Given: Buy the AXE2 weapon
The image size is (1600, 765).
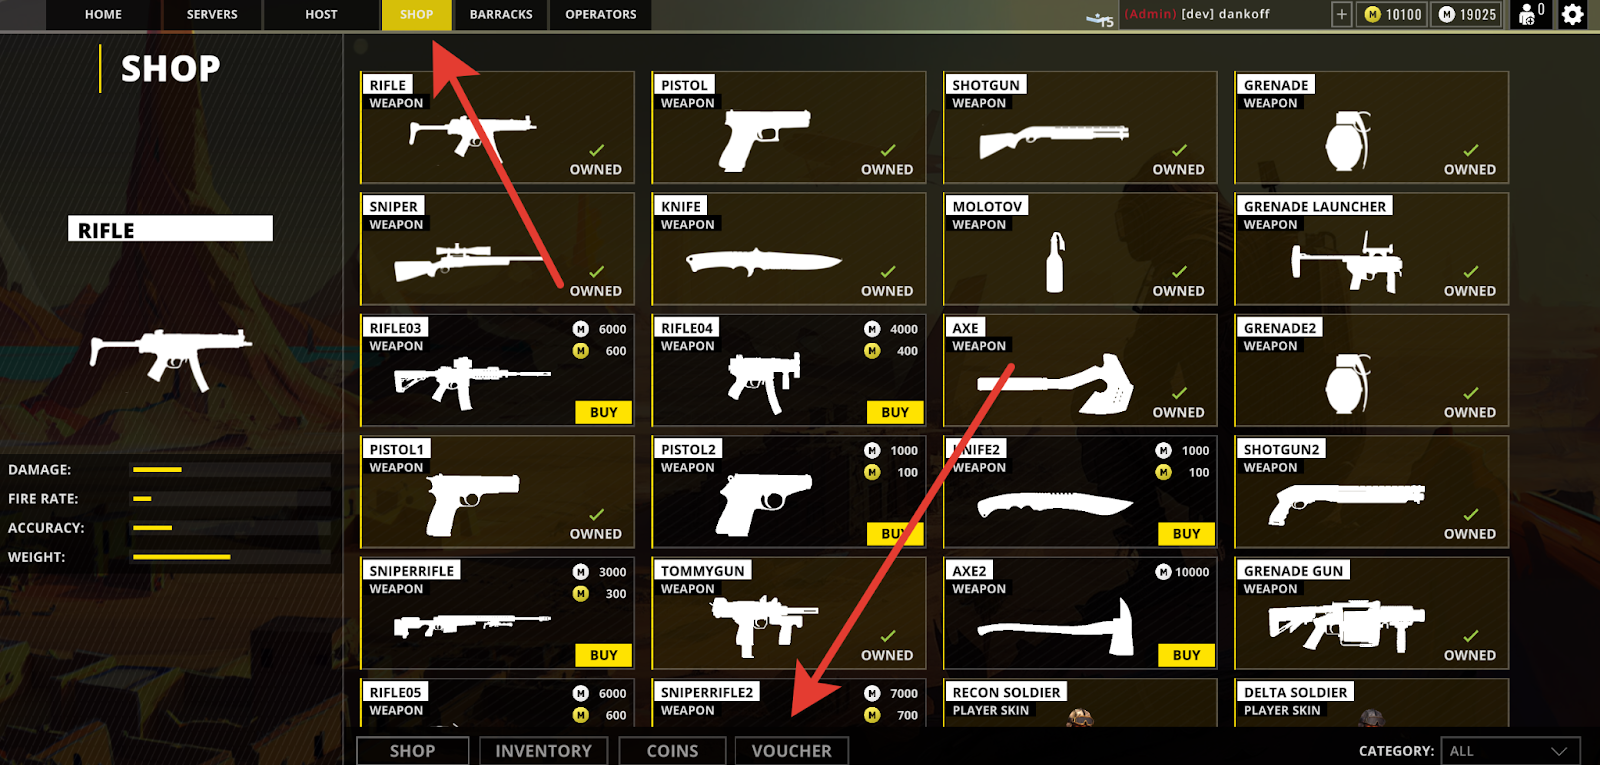Looking at the screenshot, I should coord(1186,655).
